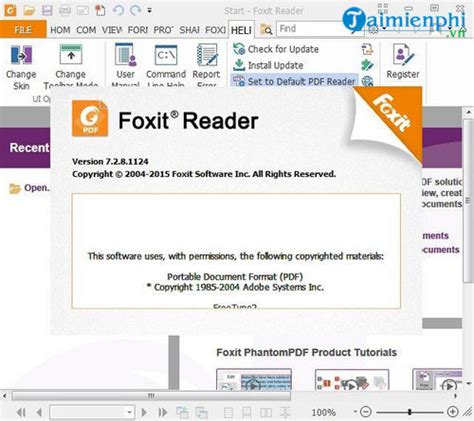
Task: Click the Copyright 2004-2015 Foxit Software line
Action: click(204, 174)
